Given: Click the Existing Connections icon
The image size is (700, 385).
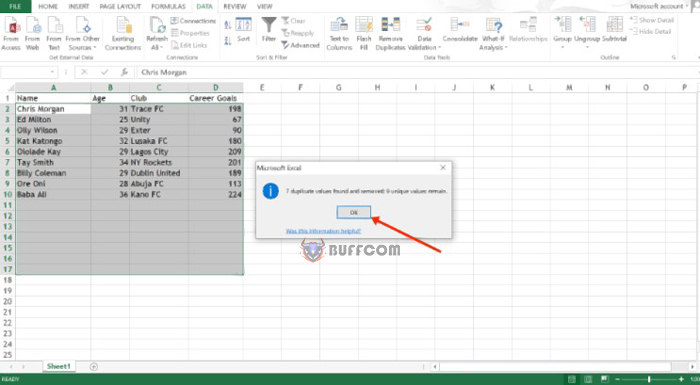Looking at the screenshot, I should click(x=123, y=25).
